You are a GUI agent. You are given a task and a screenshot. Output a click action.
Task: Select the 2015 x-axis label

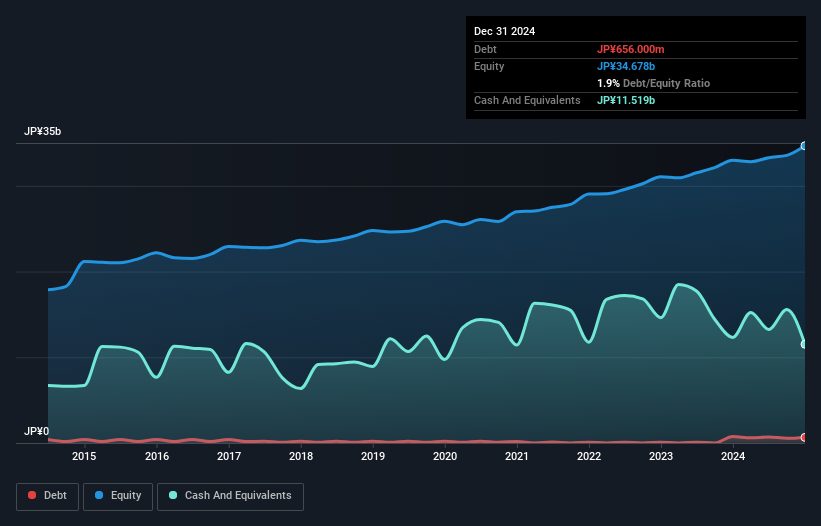tap(84, 456)
